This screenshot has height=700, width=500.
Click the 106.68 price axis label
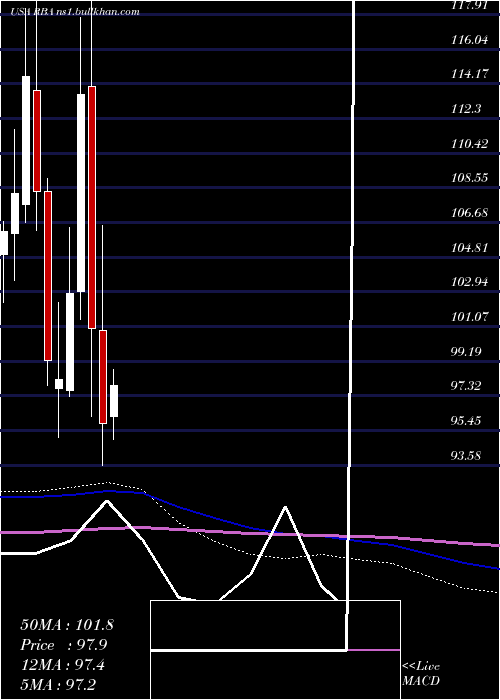tap(470, 213)
